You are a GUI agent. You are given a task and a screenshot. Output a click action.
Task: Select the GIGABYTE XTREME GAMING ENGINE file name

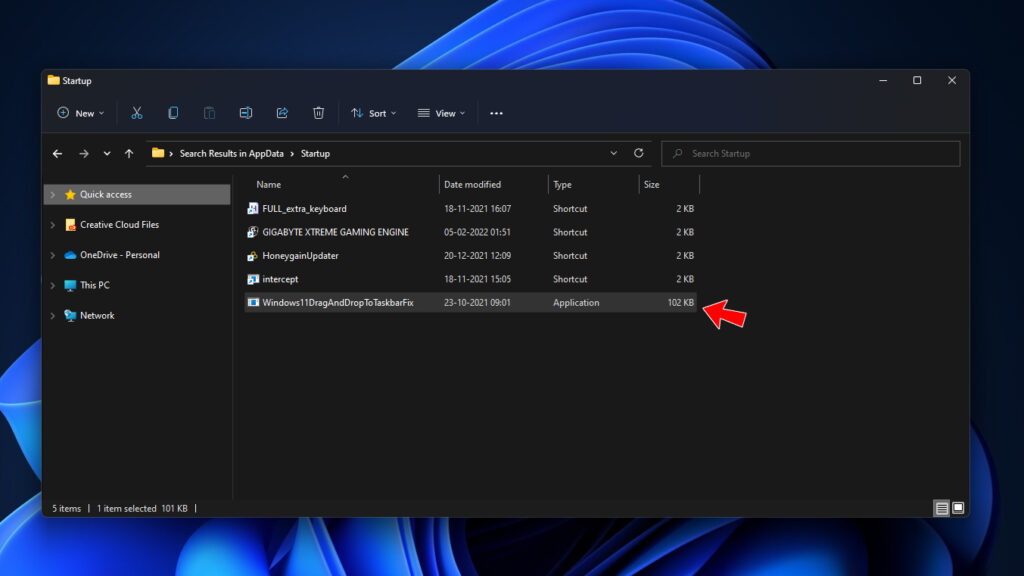pyautogui.click(x=336, y=232)
